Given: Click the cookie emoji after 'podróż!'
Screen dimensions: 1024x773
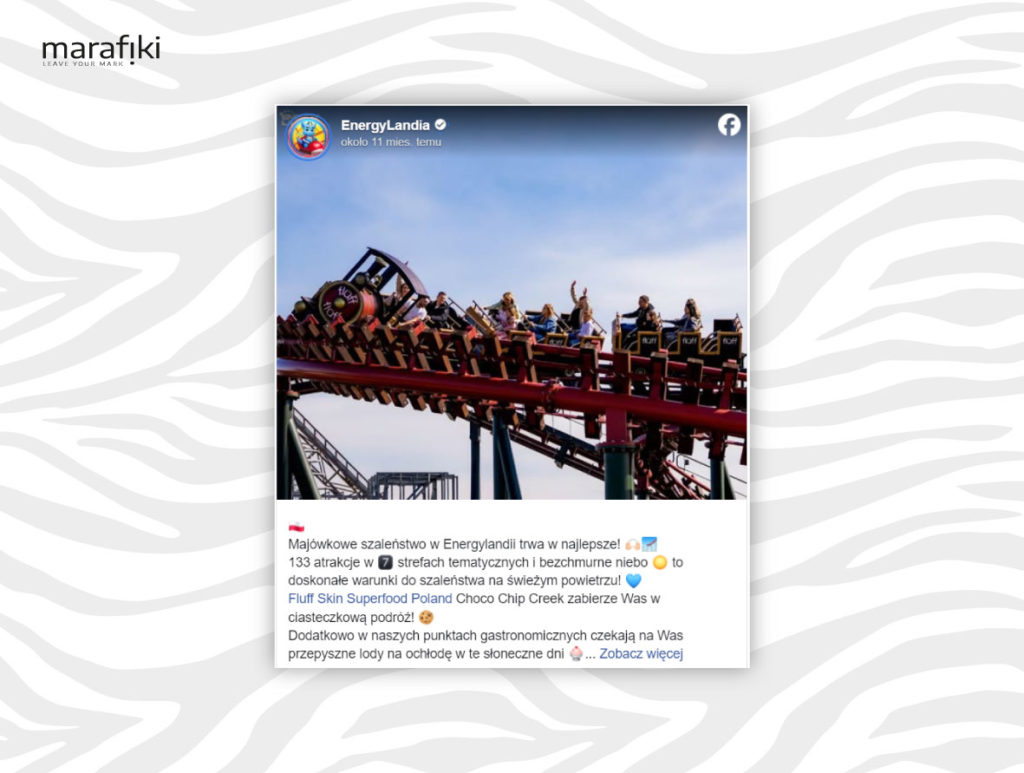Looking at the screenshot, I should tap(426, 617).
